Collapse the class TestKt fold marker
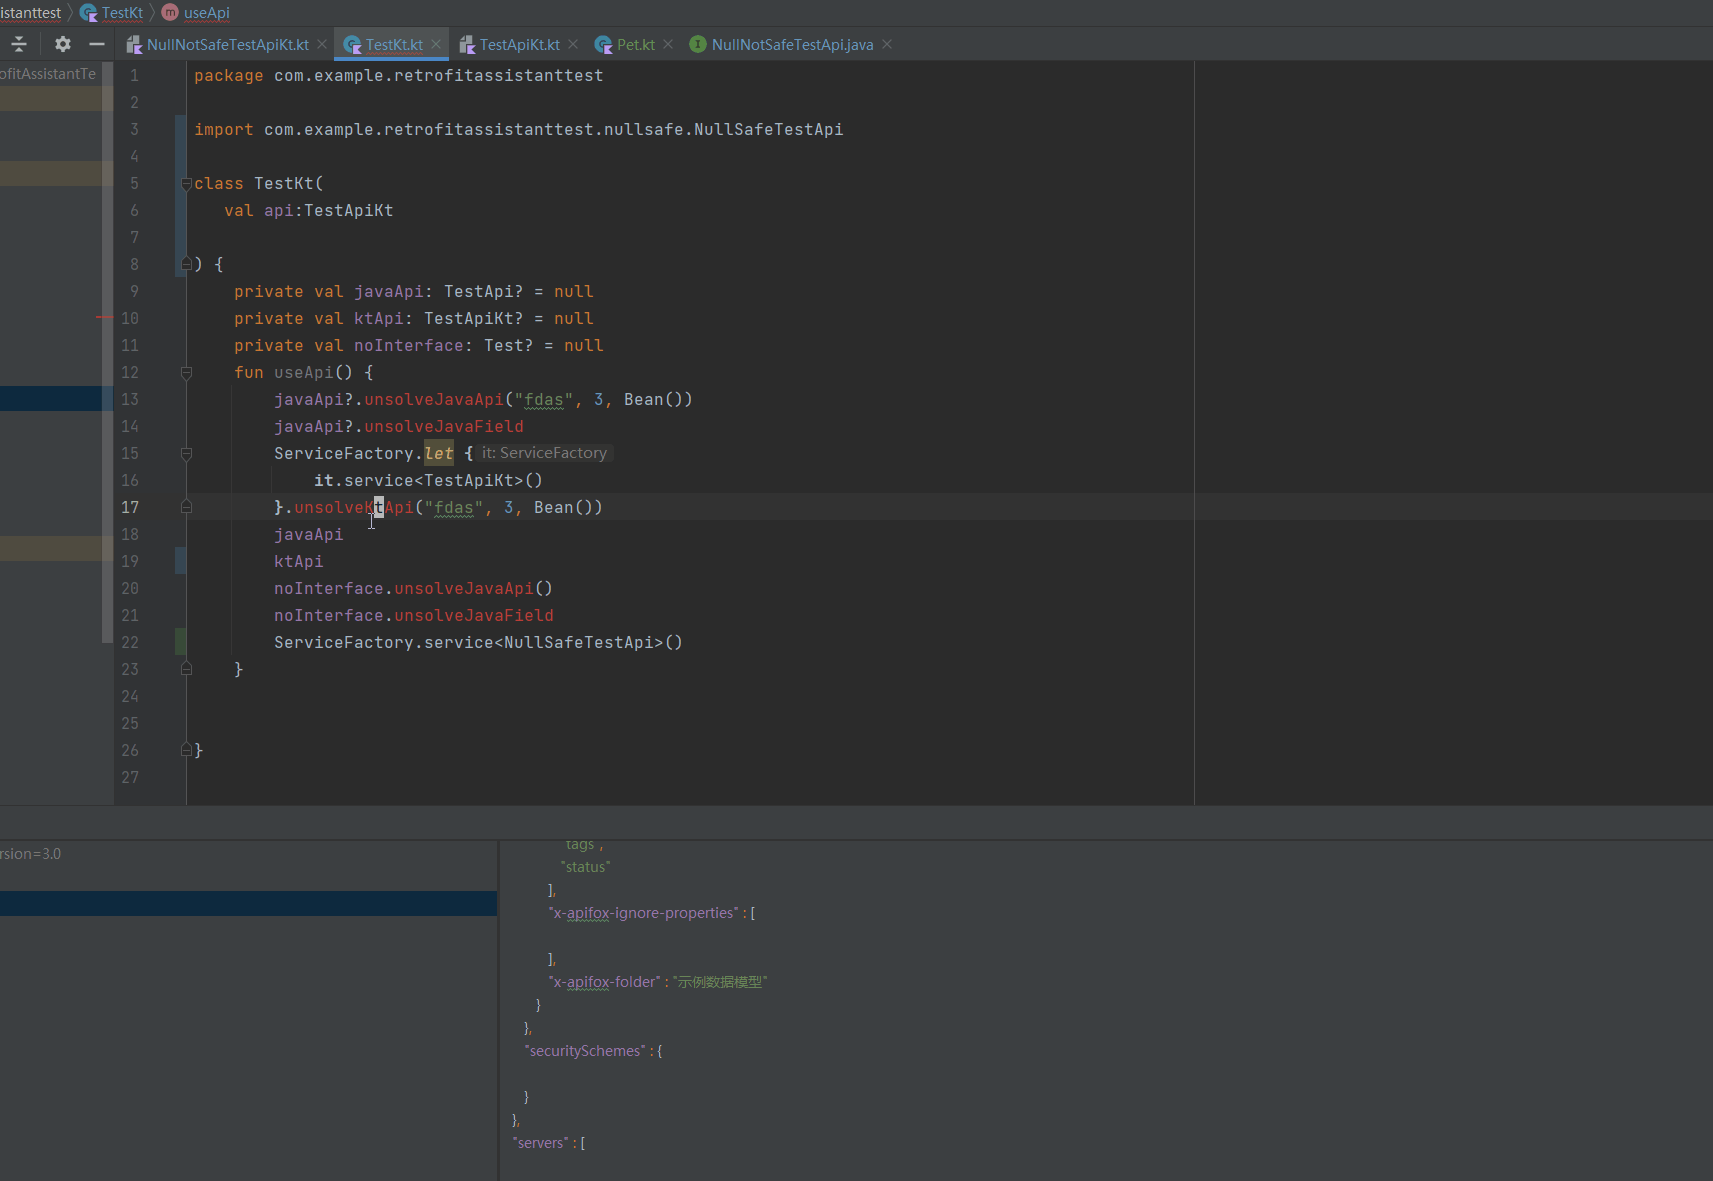The width and height of the screenshot is (1713, 1181). (186, 184)
